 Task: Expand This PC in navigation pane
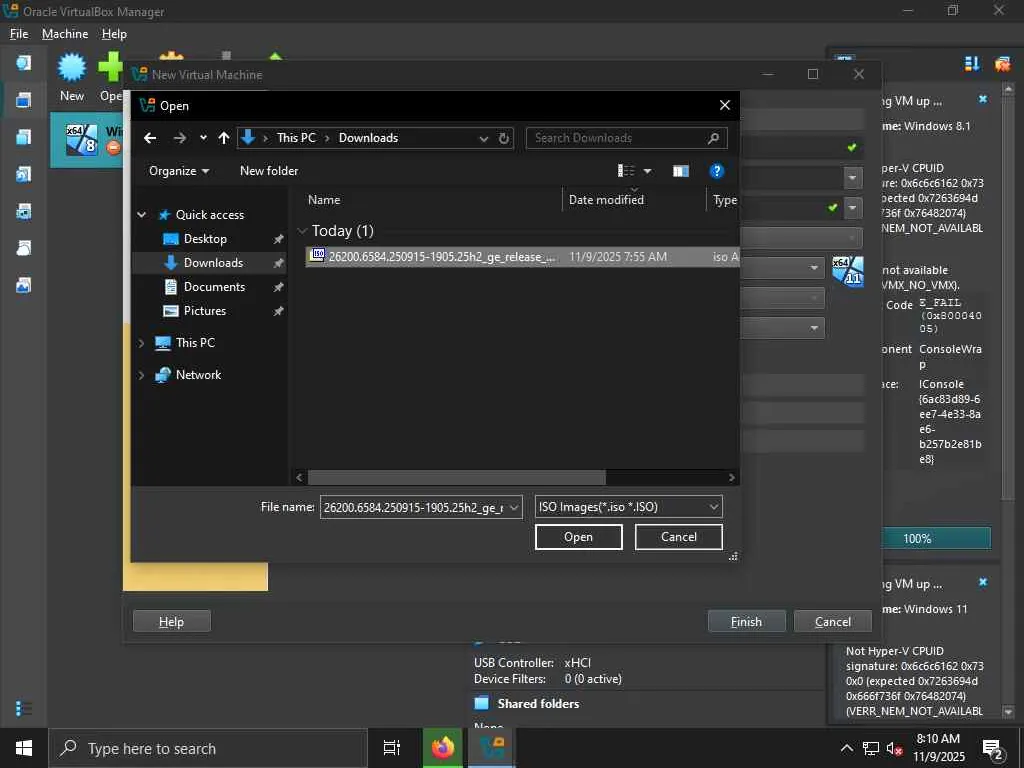(x=142, y=343)
